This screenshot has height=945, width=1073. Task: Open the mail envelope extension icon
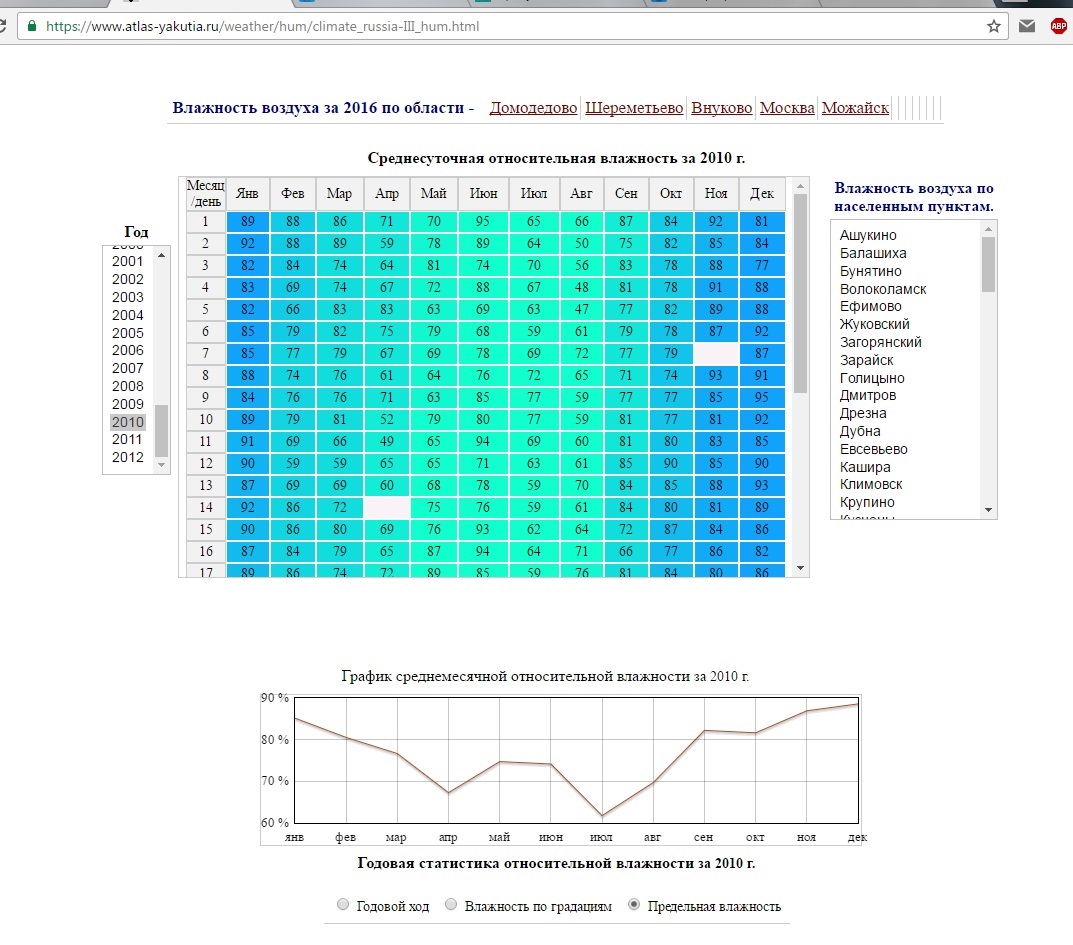tap(1026, 27)
